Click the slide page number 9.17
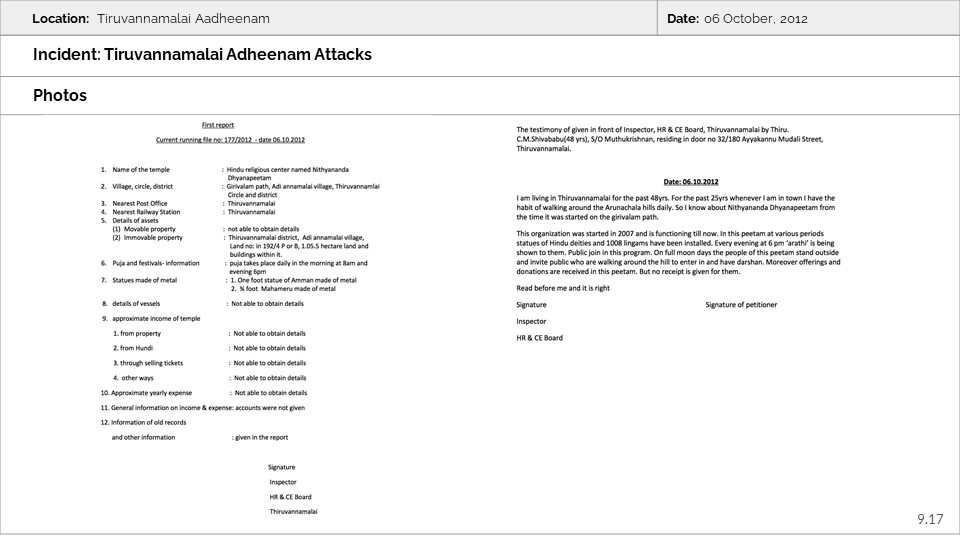960x540 pixels. click(930, 519)
